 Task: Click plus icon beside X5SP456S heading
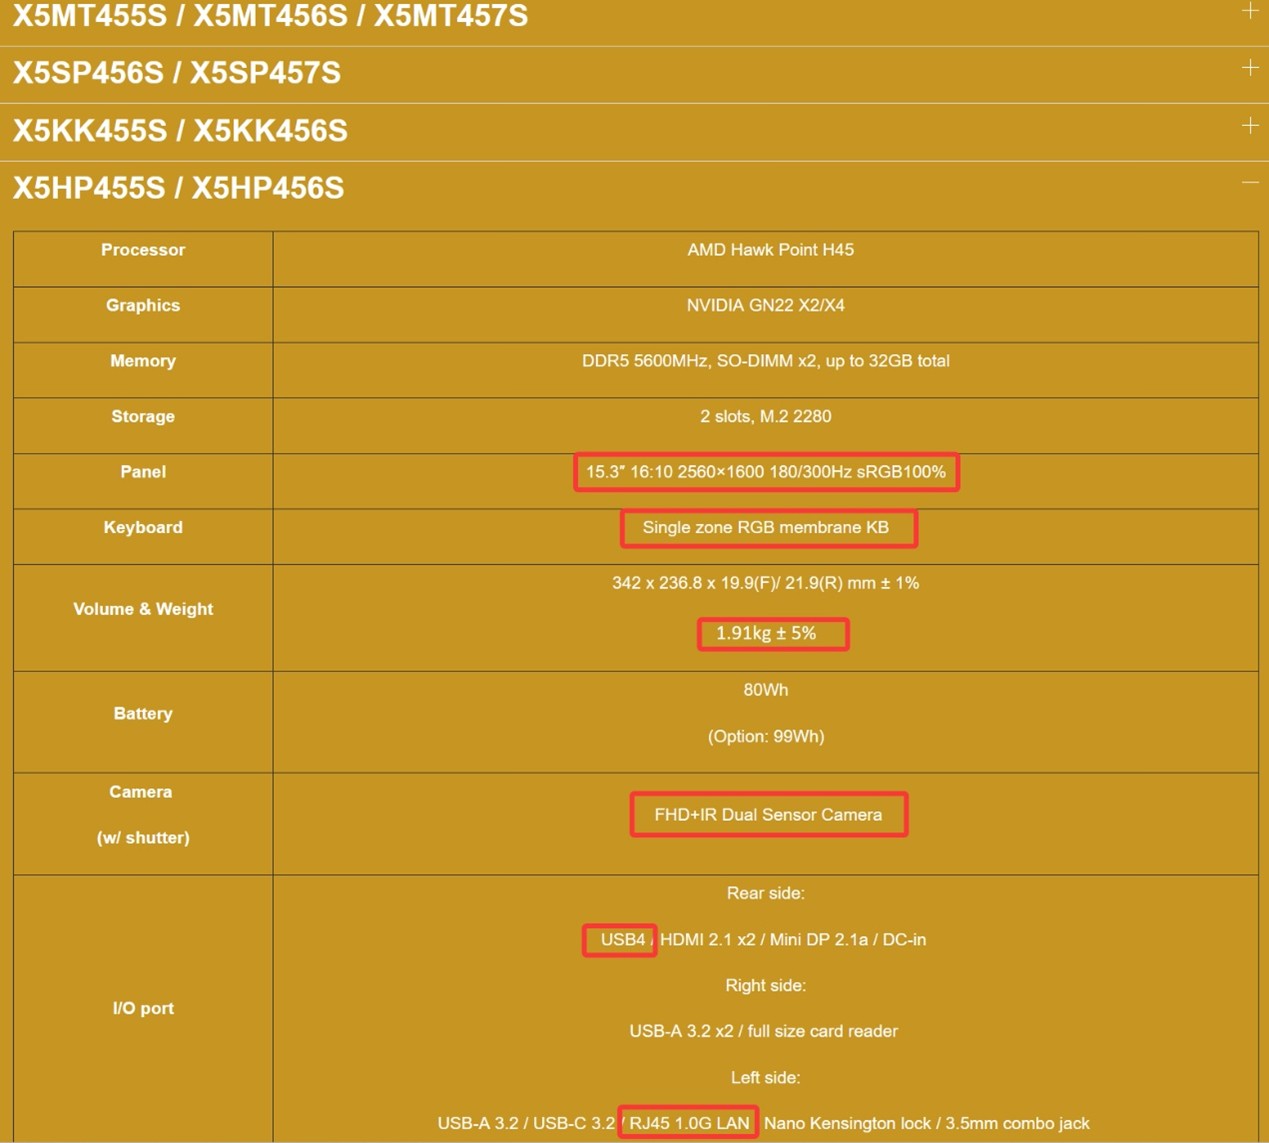point(1250,68)
